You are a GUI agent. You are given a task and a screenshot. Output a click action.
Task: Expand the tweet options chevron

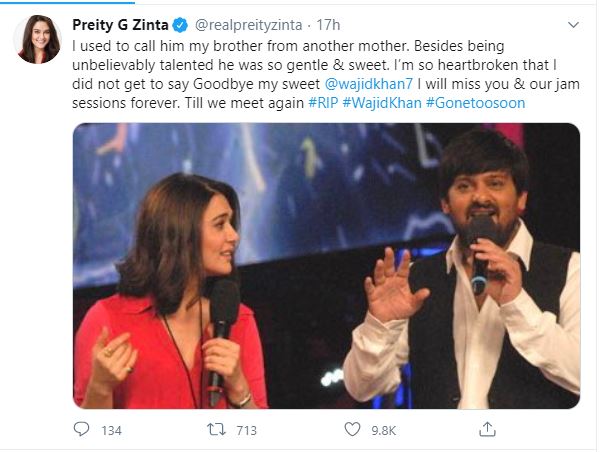click(572, 22)
